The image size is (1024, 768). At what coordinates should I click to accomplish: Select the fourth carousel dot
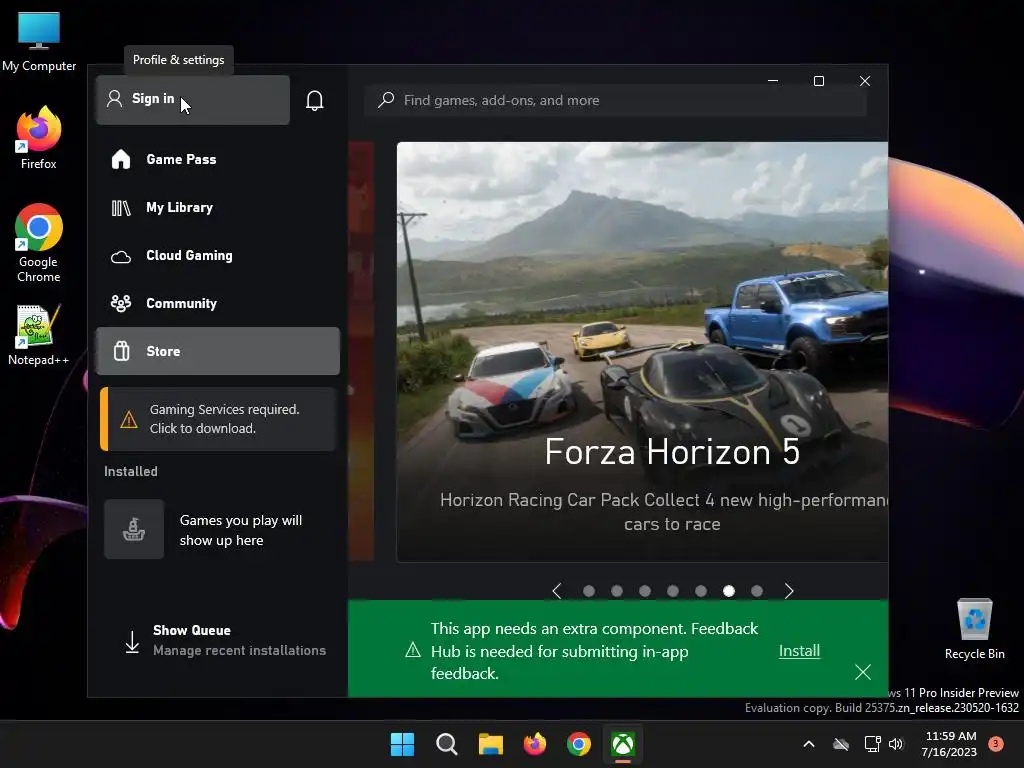(x=673, y=591)
